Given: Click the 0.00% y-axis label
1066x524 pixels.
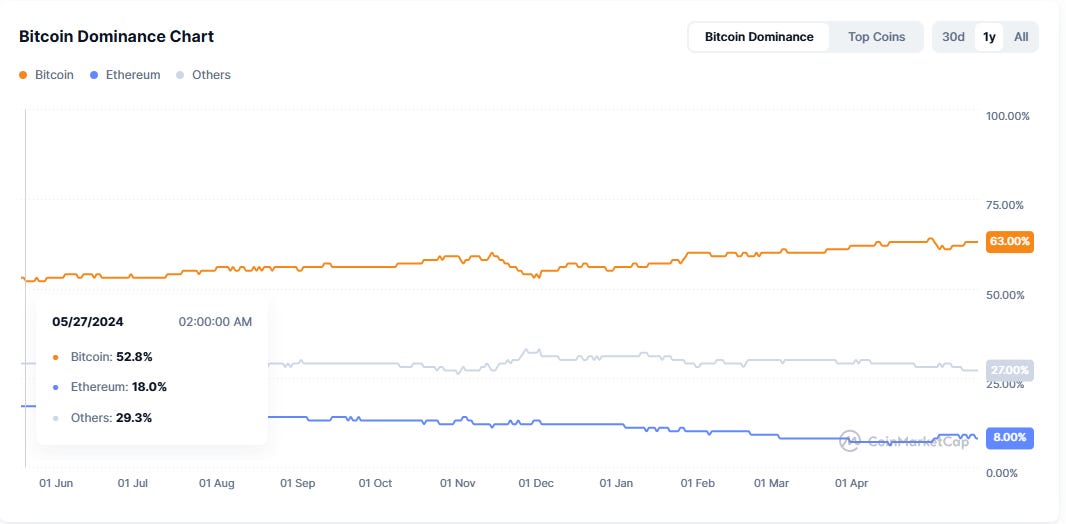Looking at the screenshot, I should [x=1003, y=473].
